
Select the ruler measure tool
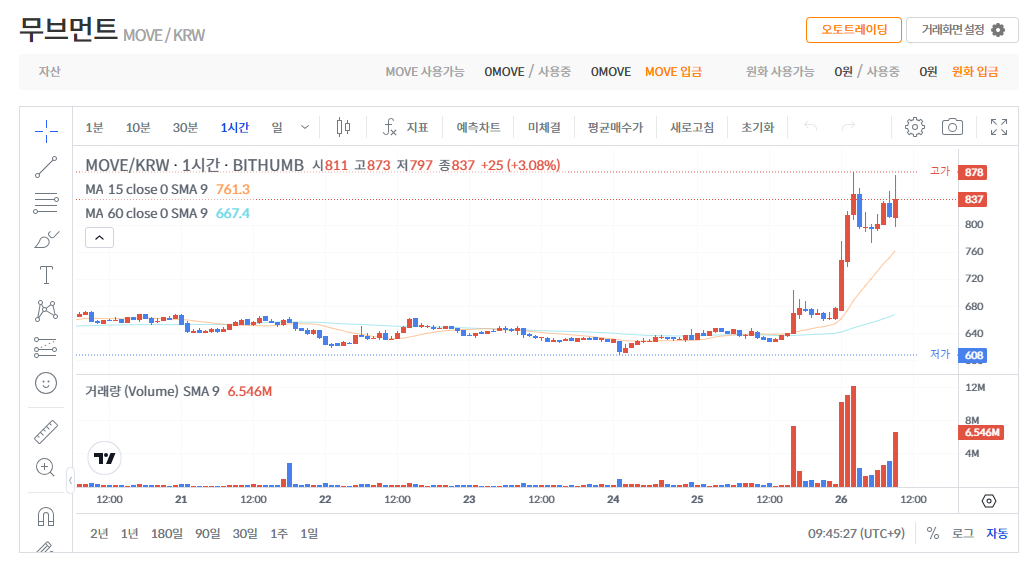point(46,431)
